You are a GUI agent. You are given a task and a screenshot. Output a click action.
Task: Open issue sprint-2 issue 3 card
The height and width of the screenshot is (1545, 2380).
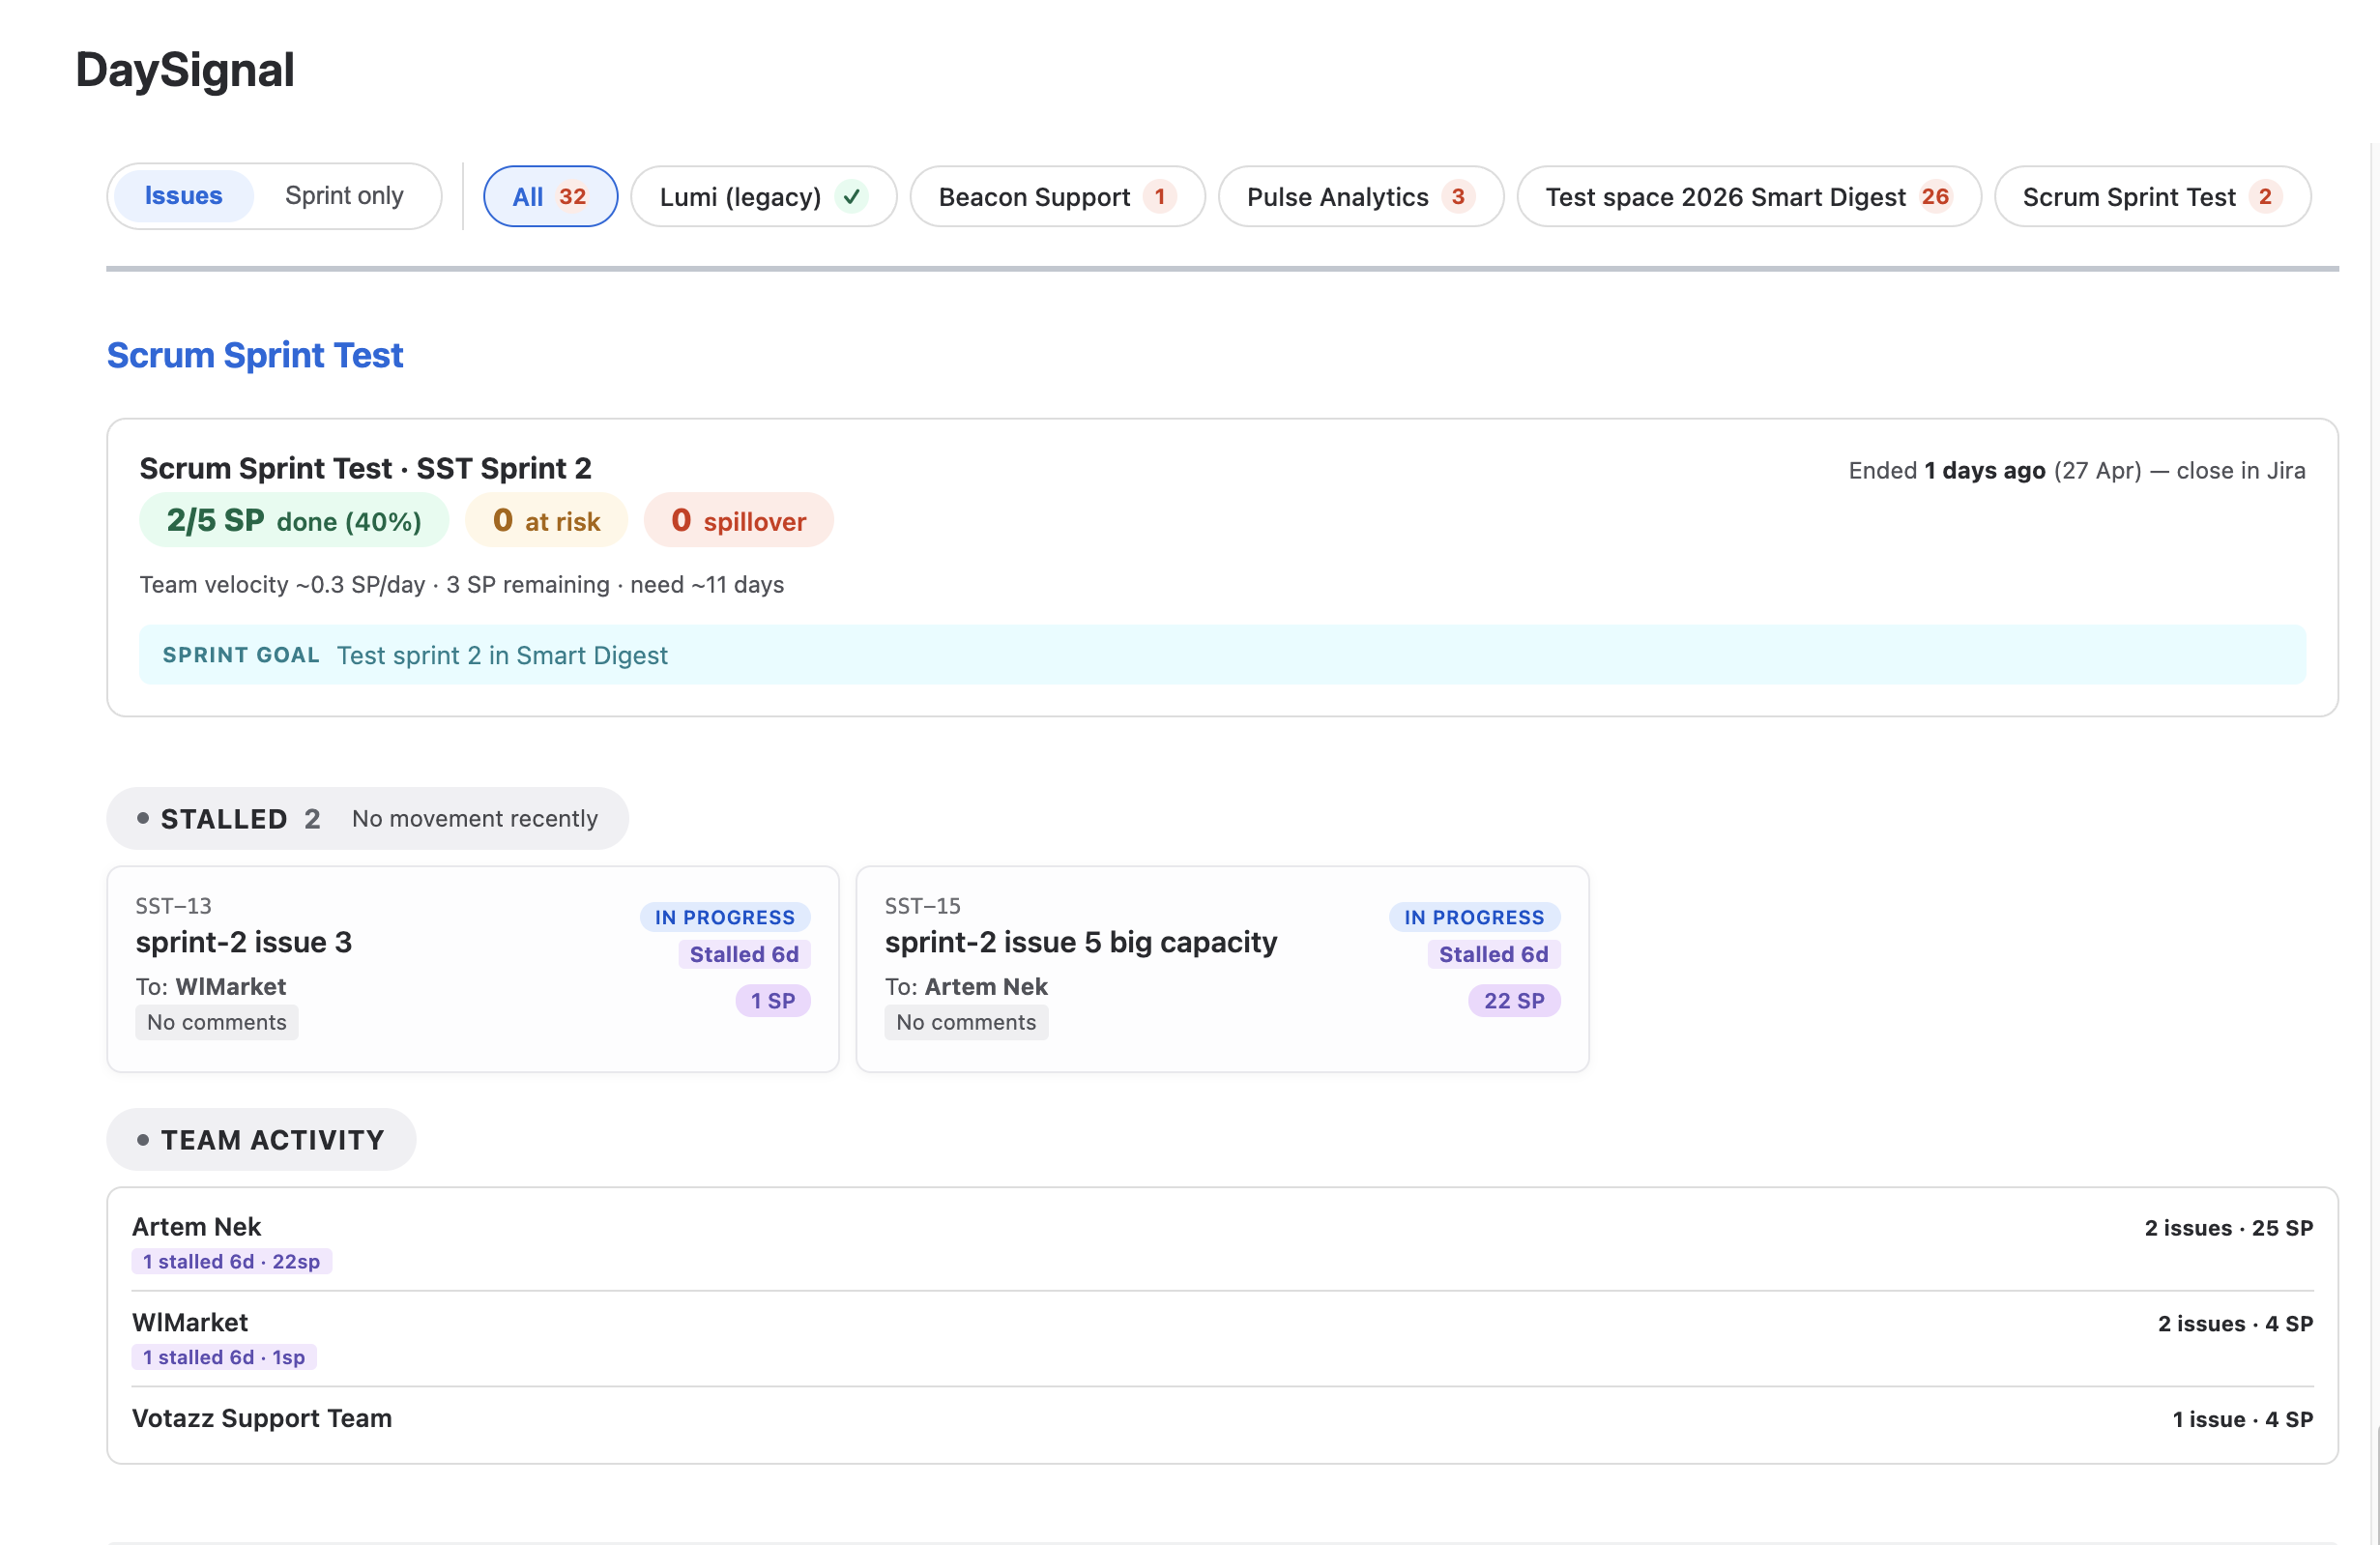(243, 942)
